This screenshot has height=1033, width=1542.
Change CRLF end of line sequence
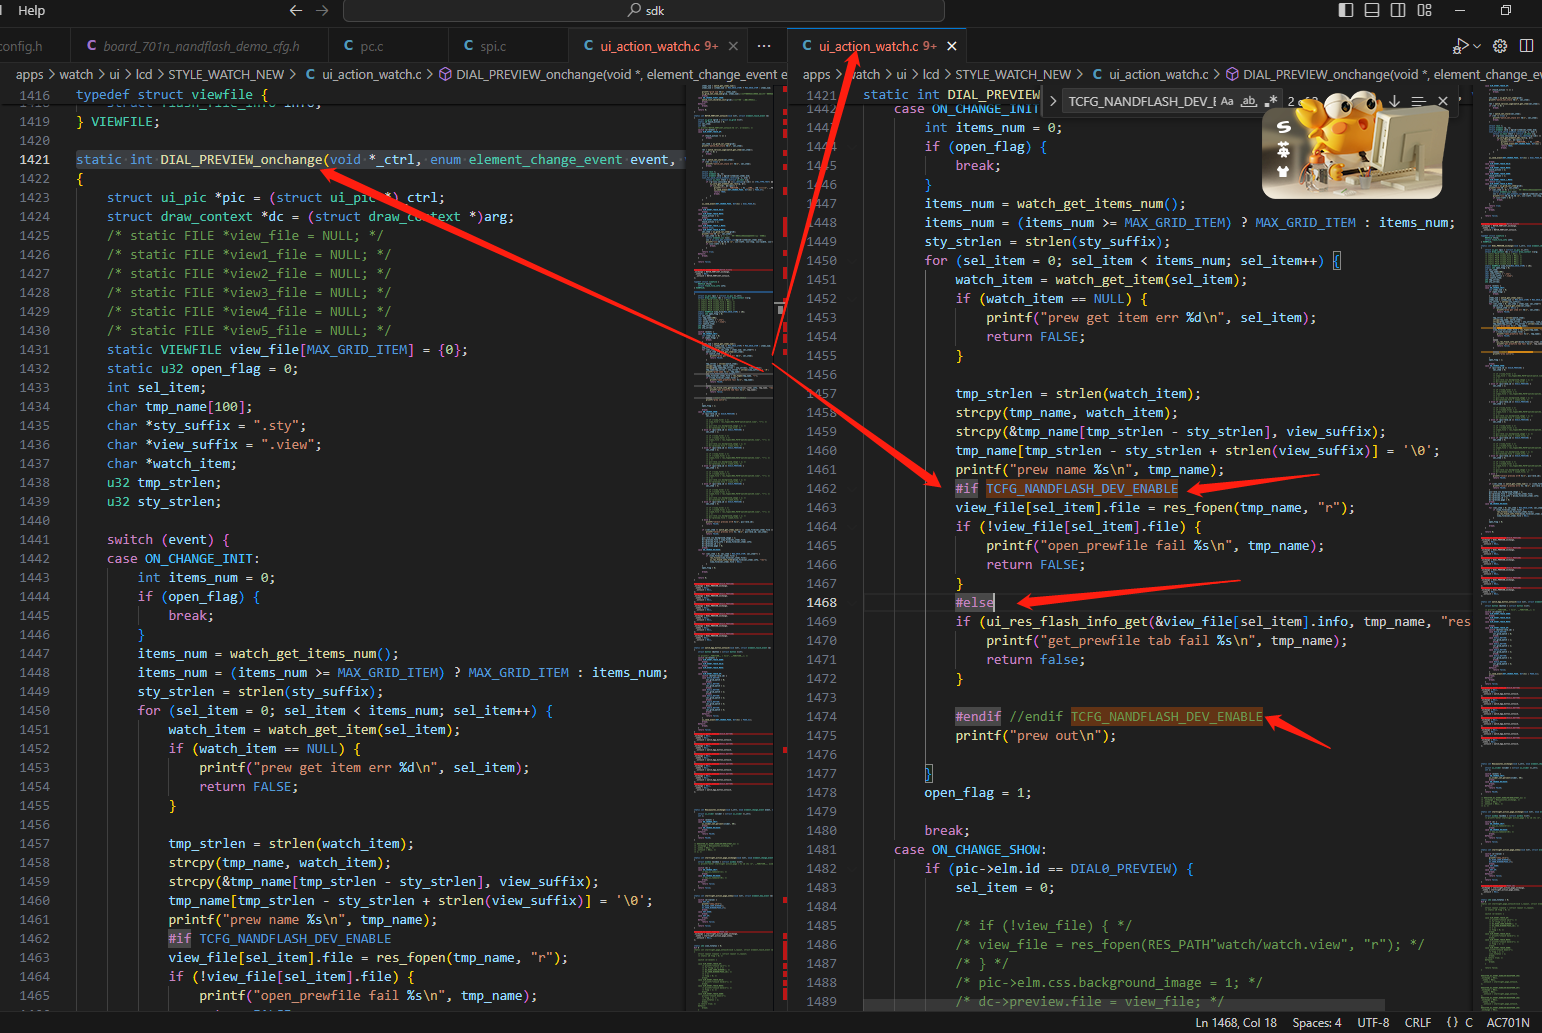(x=1418, y=1022)
